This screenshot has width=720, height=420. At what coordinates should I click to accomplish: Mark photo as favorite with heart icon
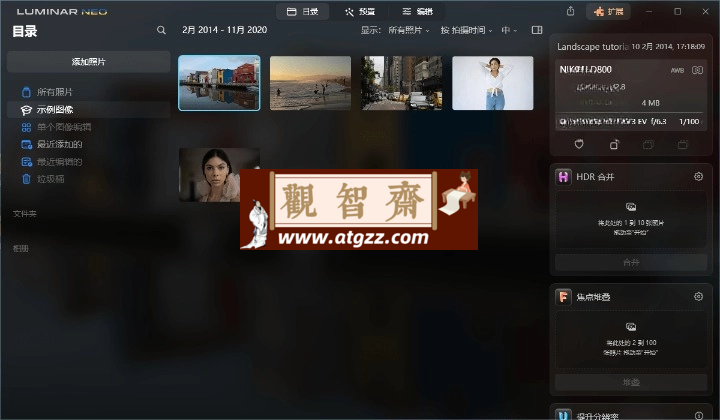click(x=579, y=145)
